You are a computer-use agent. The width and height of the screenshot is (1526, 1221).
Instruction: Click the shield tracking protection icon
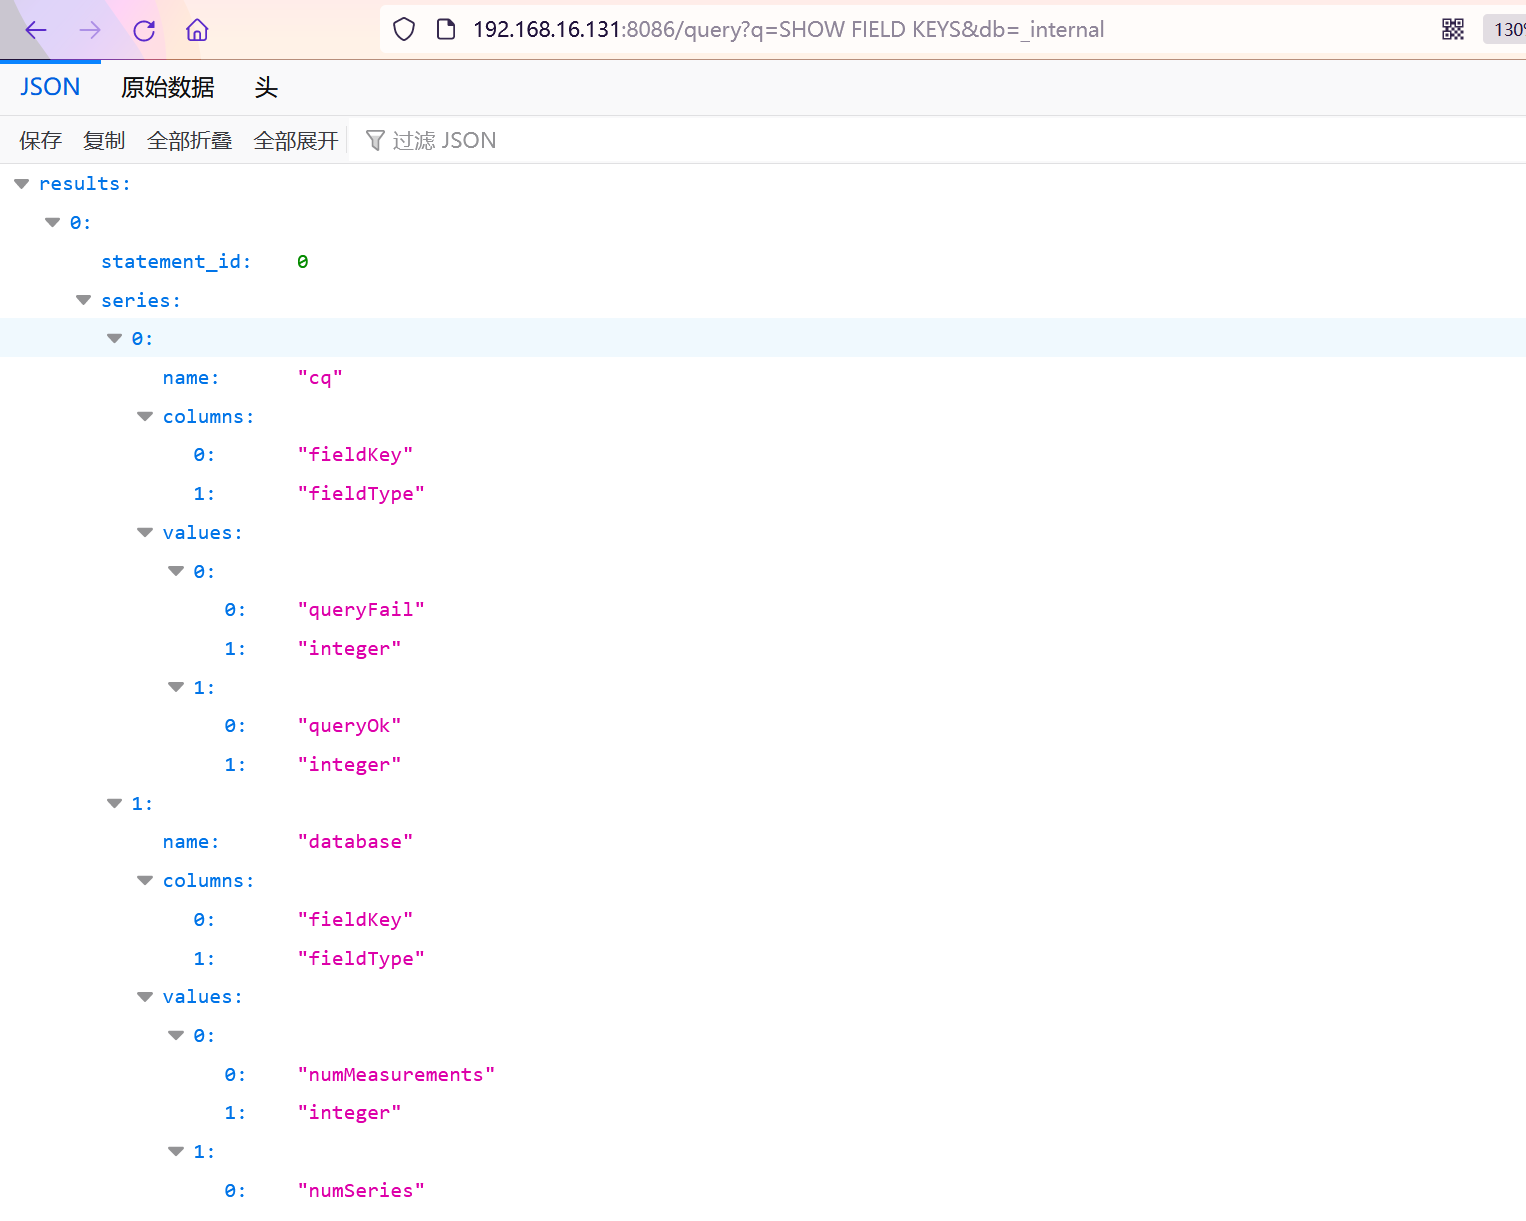click(x=404, y=30)
